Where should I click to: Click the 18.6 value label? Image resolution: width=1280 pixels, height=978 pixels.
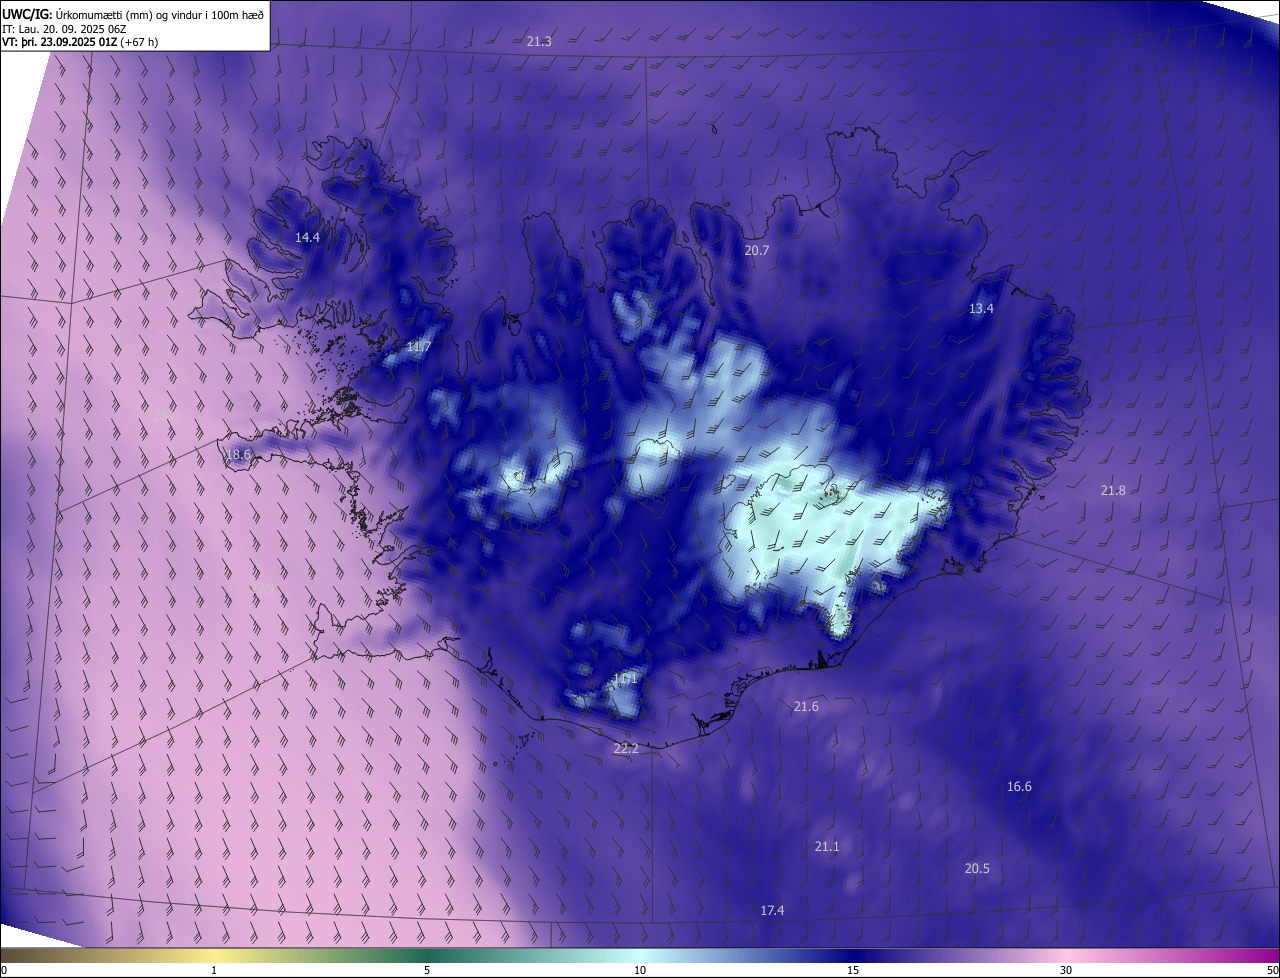(239, 455)
